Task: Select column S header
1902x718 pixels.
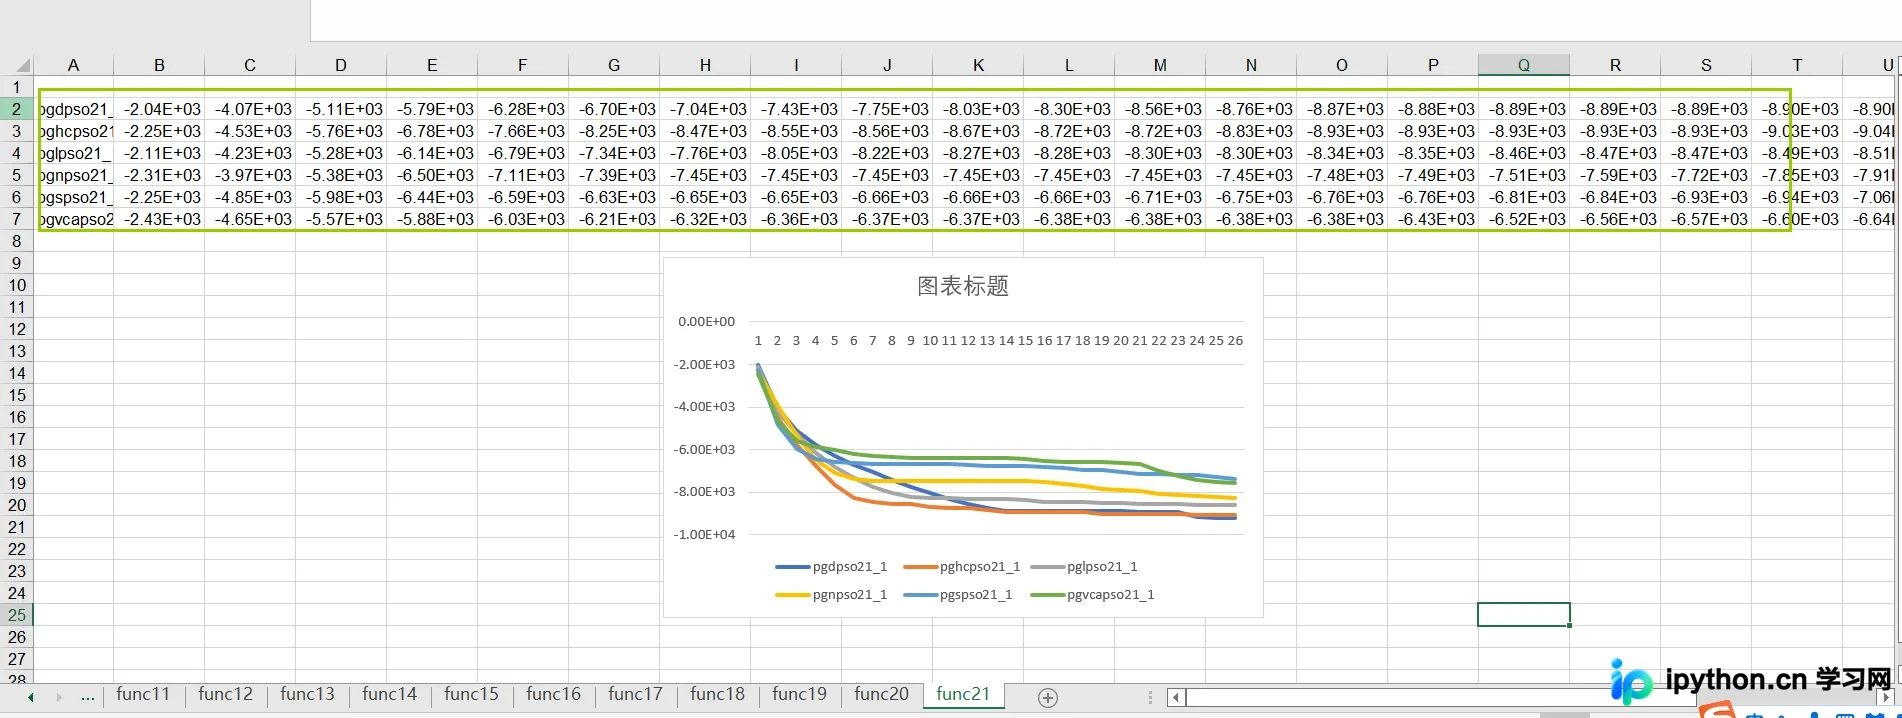Action: 1706,65
